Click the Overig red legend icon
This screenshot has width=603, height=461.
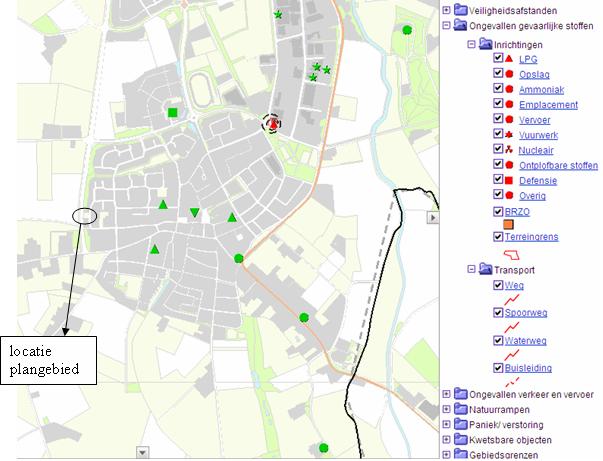(509, 195)
